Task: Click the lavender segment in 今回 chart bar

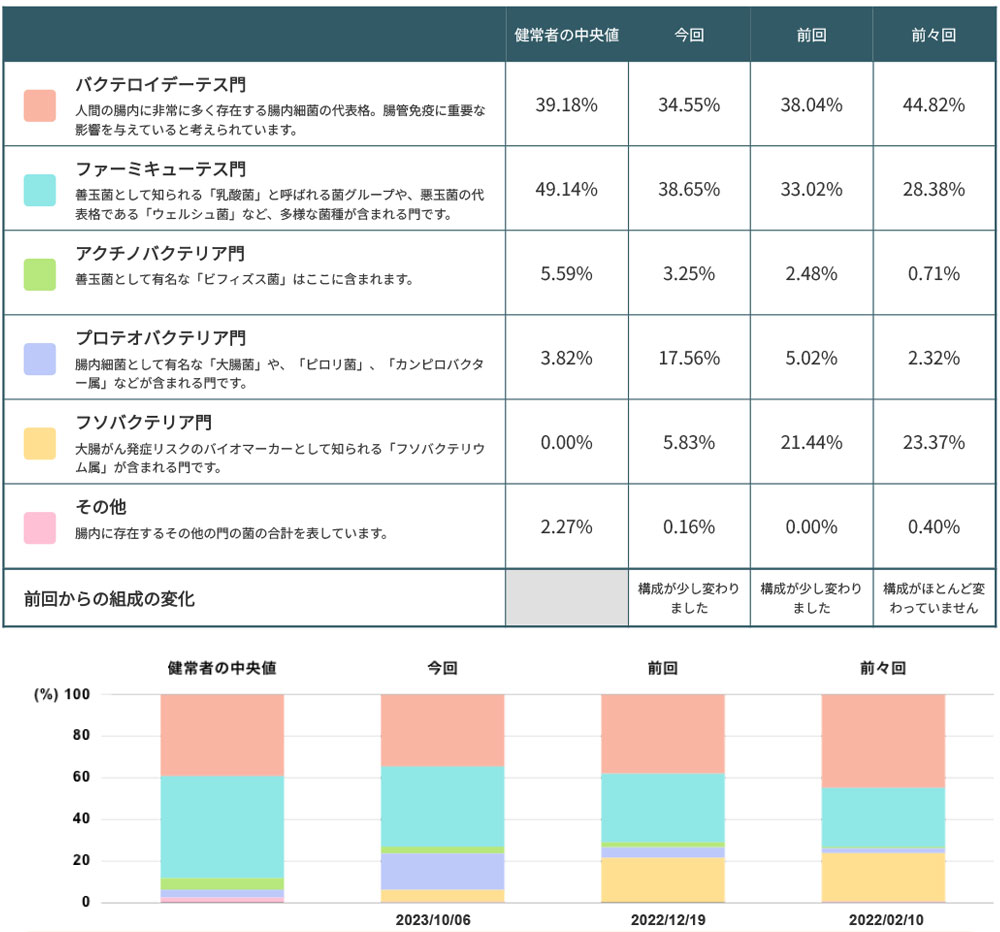Action: pyautogui.click(x=442, y=871)
